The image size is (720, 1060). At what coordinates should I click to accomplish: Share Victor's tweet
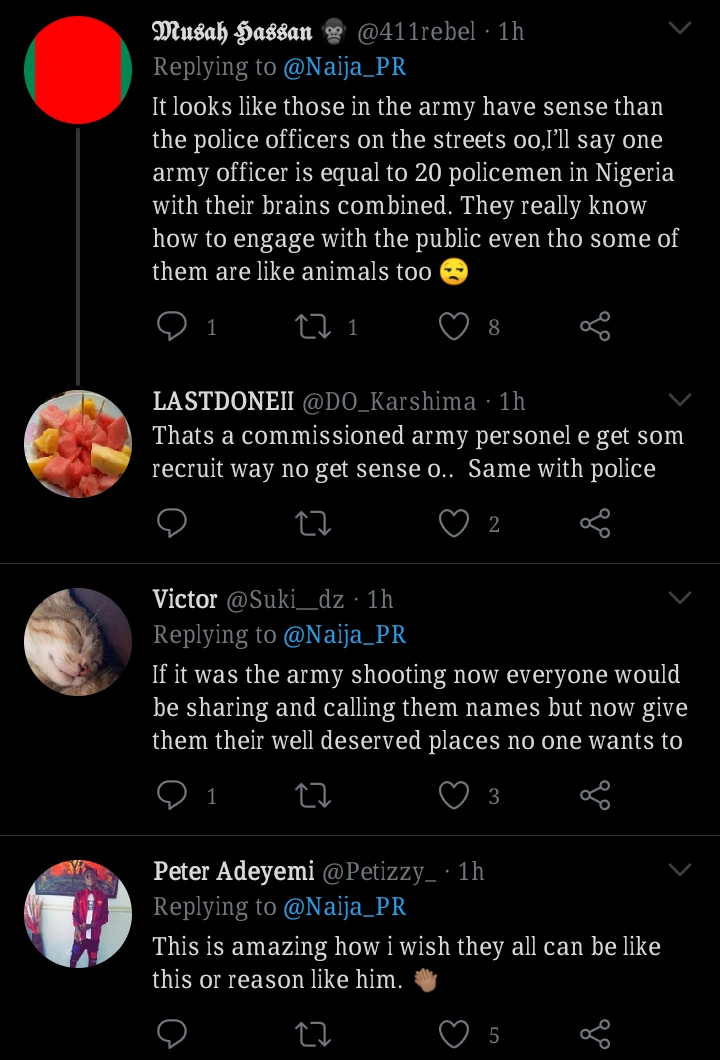(x=595, y=796)
